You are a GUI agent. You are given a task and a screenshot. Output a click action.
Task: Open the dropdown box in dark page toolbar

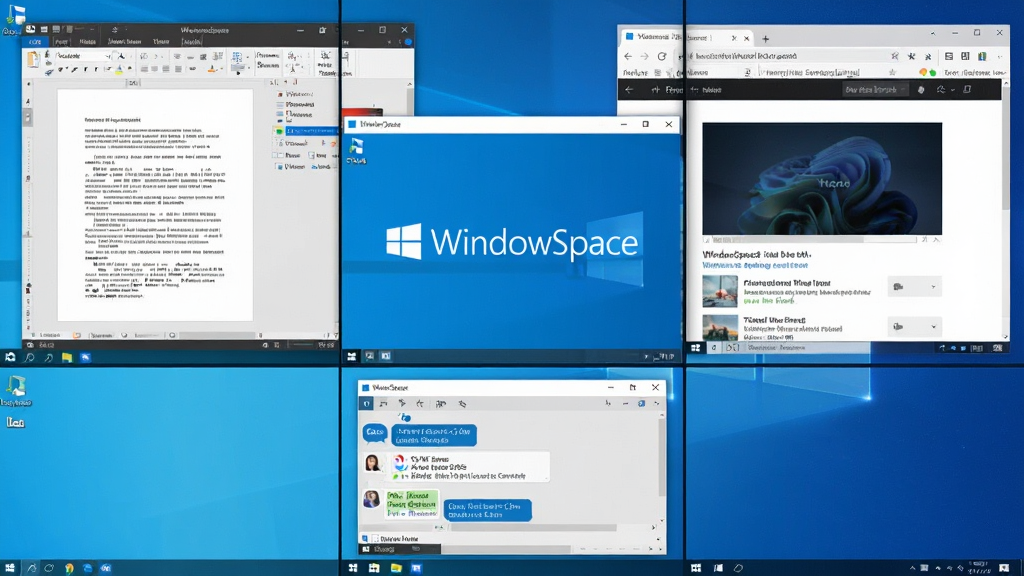(875, 89)
